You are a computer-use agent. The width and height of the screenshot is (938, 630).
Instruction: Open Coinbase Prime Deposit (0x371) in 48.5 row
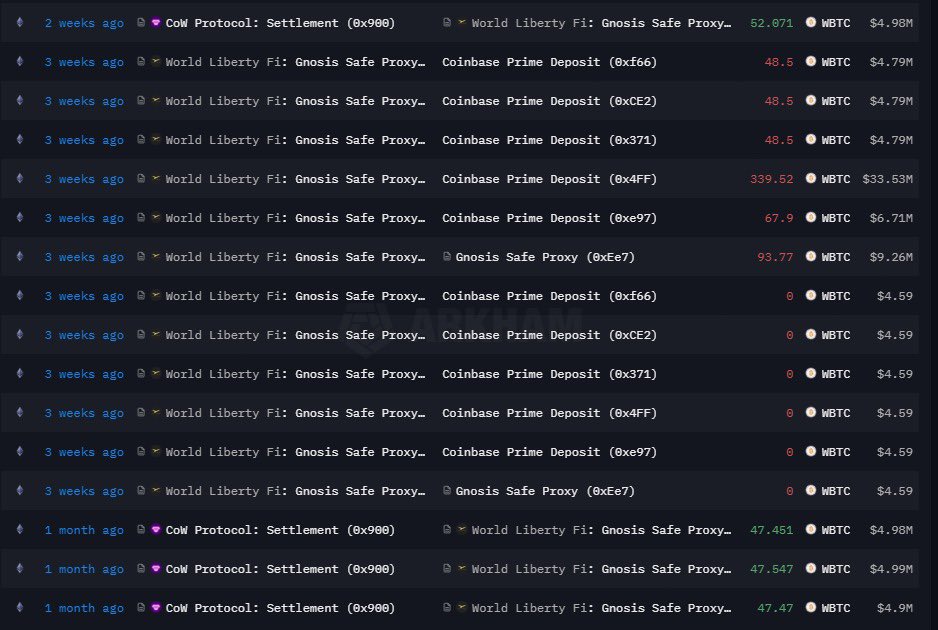tap(549, 140)
